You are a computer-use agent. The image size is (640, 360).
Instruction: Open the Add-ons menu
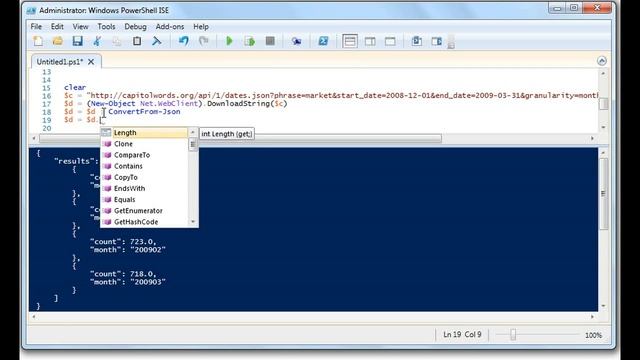pos(170,27)
